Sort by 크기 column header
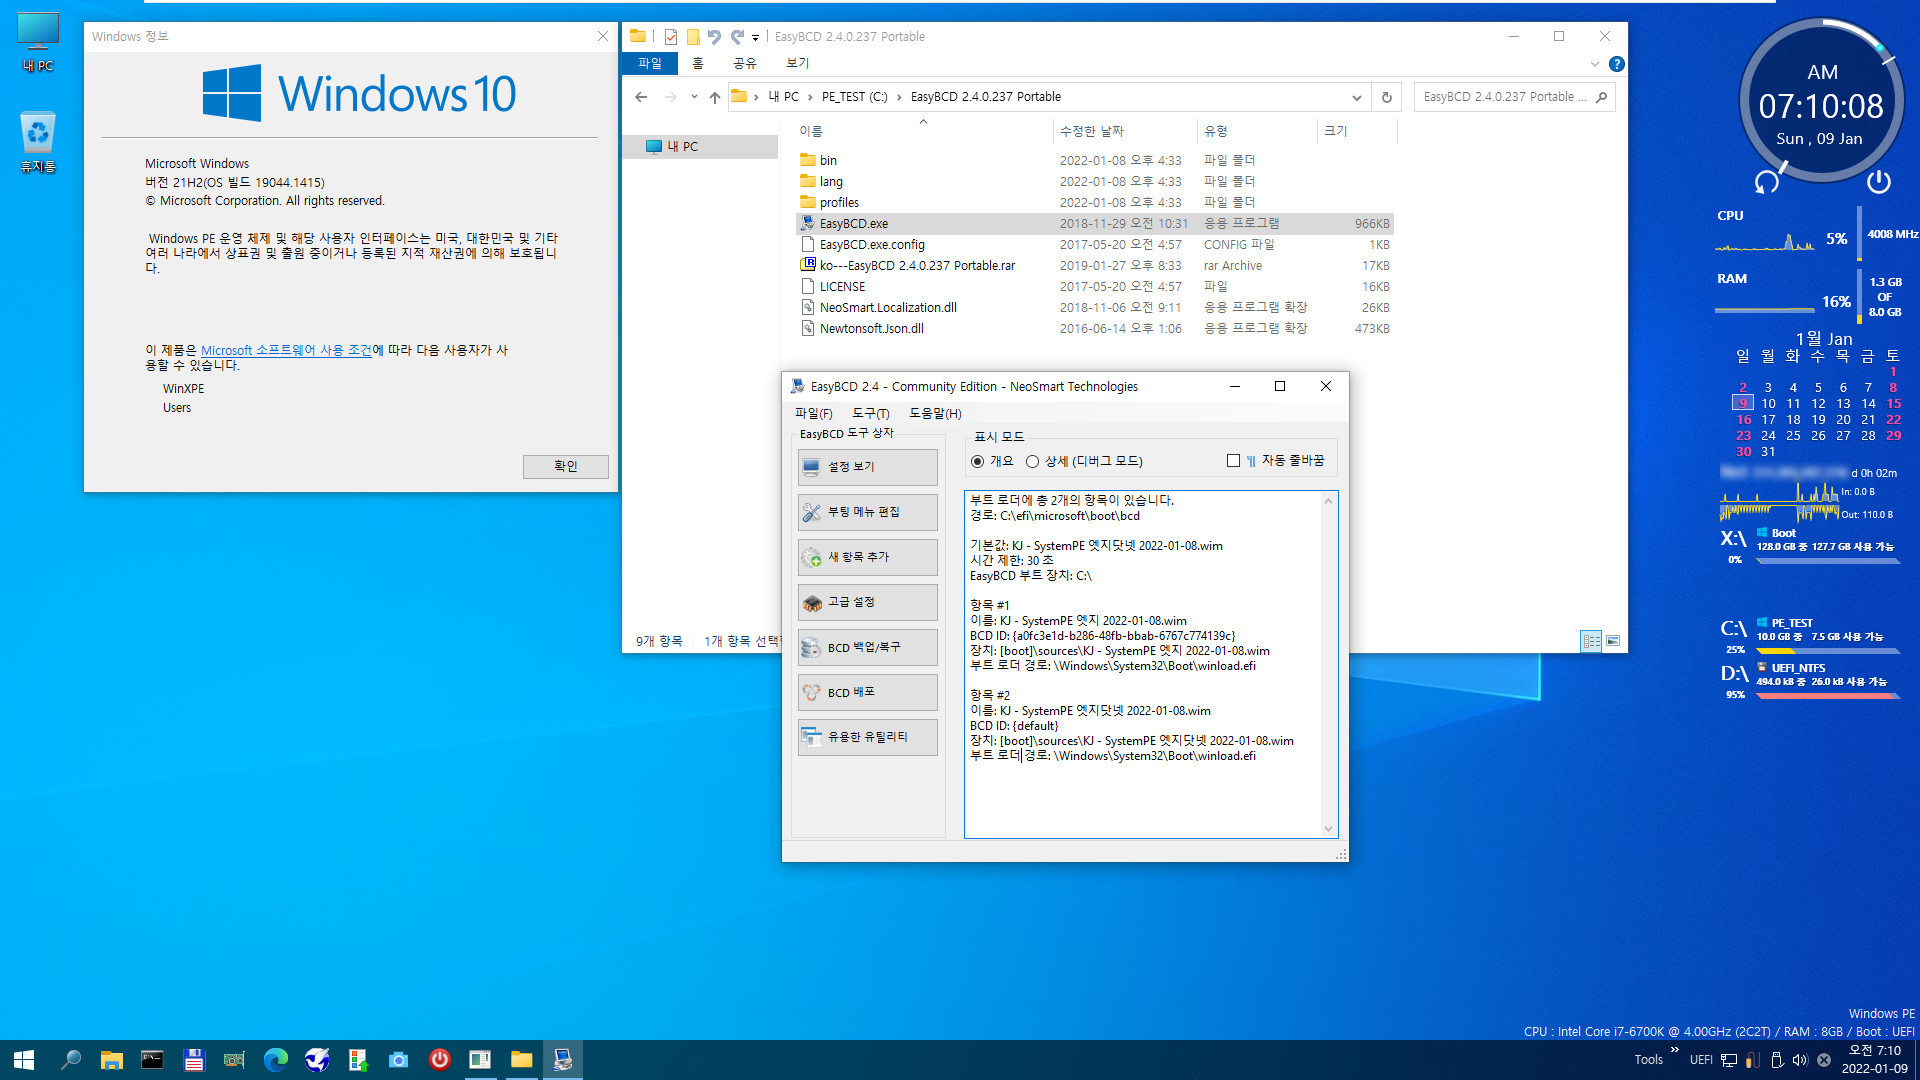The height and width of the screenshot is (1080, 1920). (x=1356, y=131)
